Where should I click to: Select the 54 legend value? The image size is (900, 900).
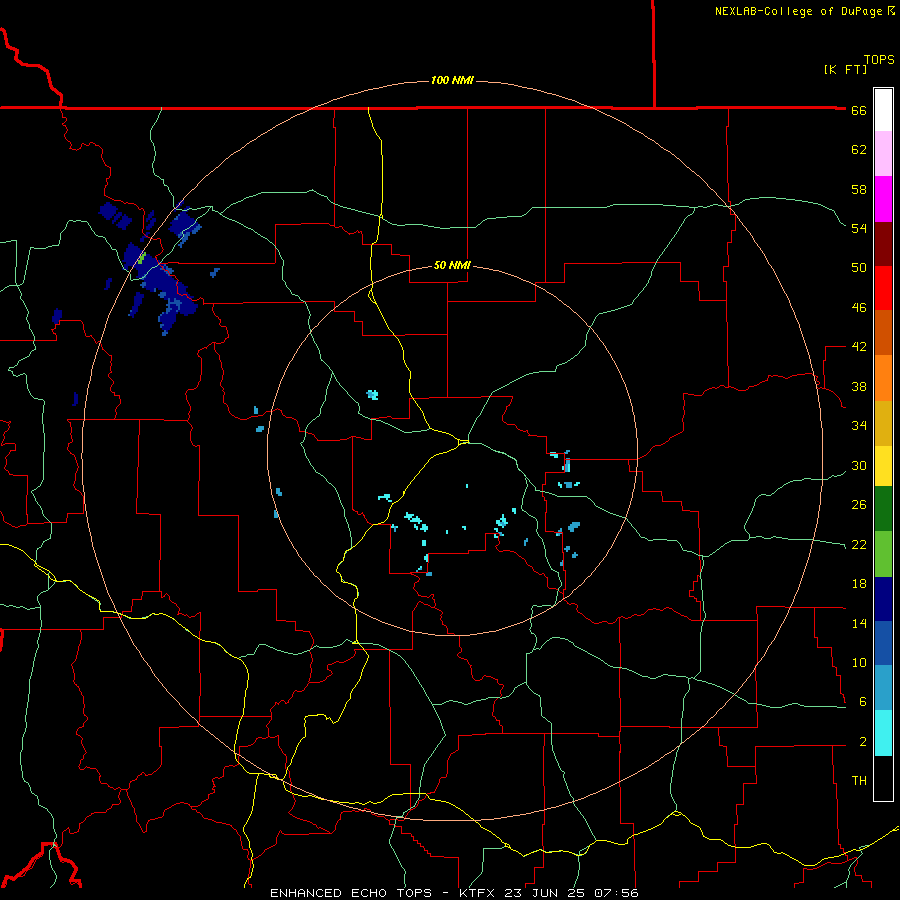859,228
